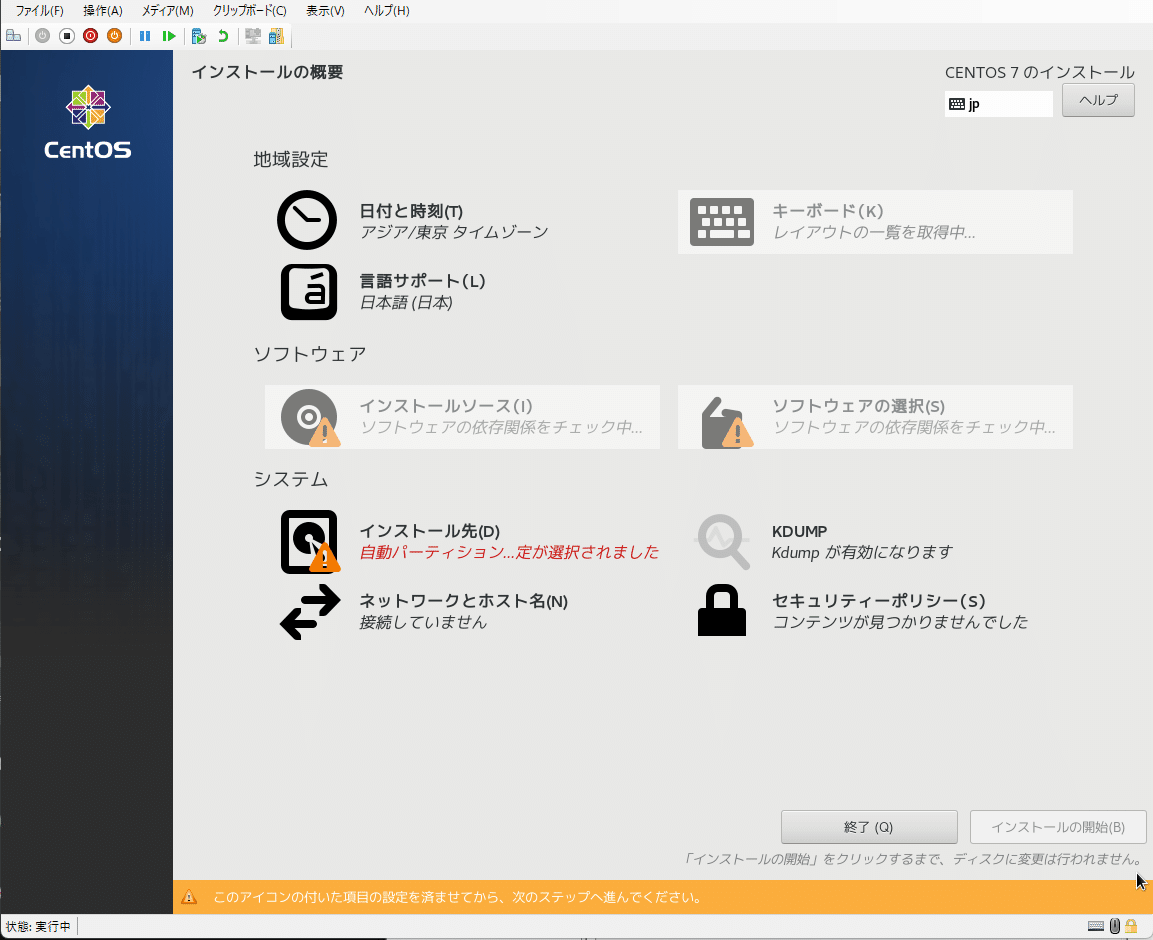
Task: Pause the virtual machine via toolbar
Action: coord(146,35)
